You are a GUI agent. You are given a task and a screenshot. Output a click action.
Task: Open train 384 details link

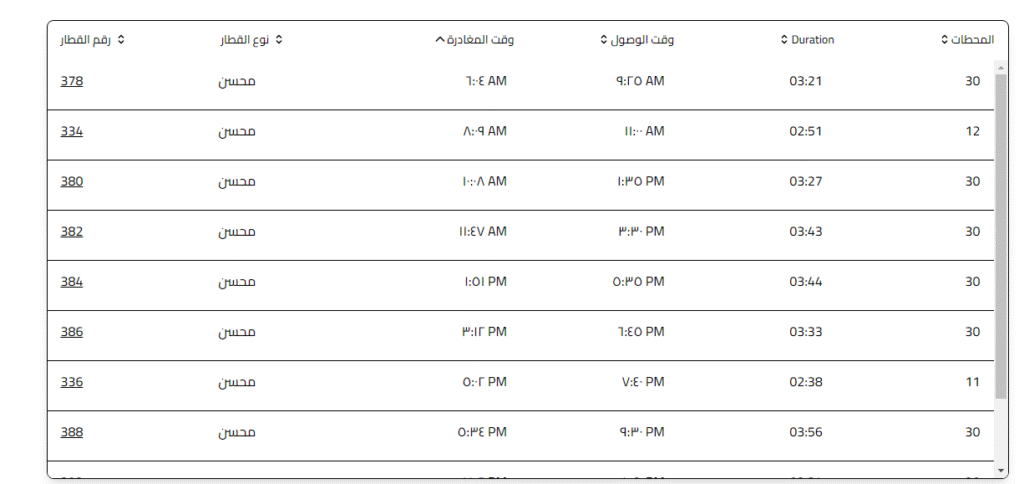71,281
